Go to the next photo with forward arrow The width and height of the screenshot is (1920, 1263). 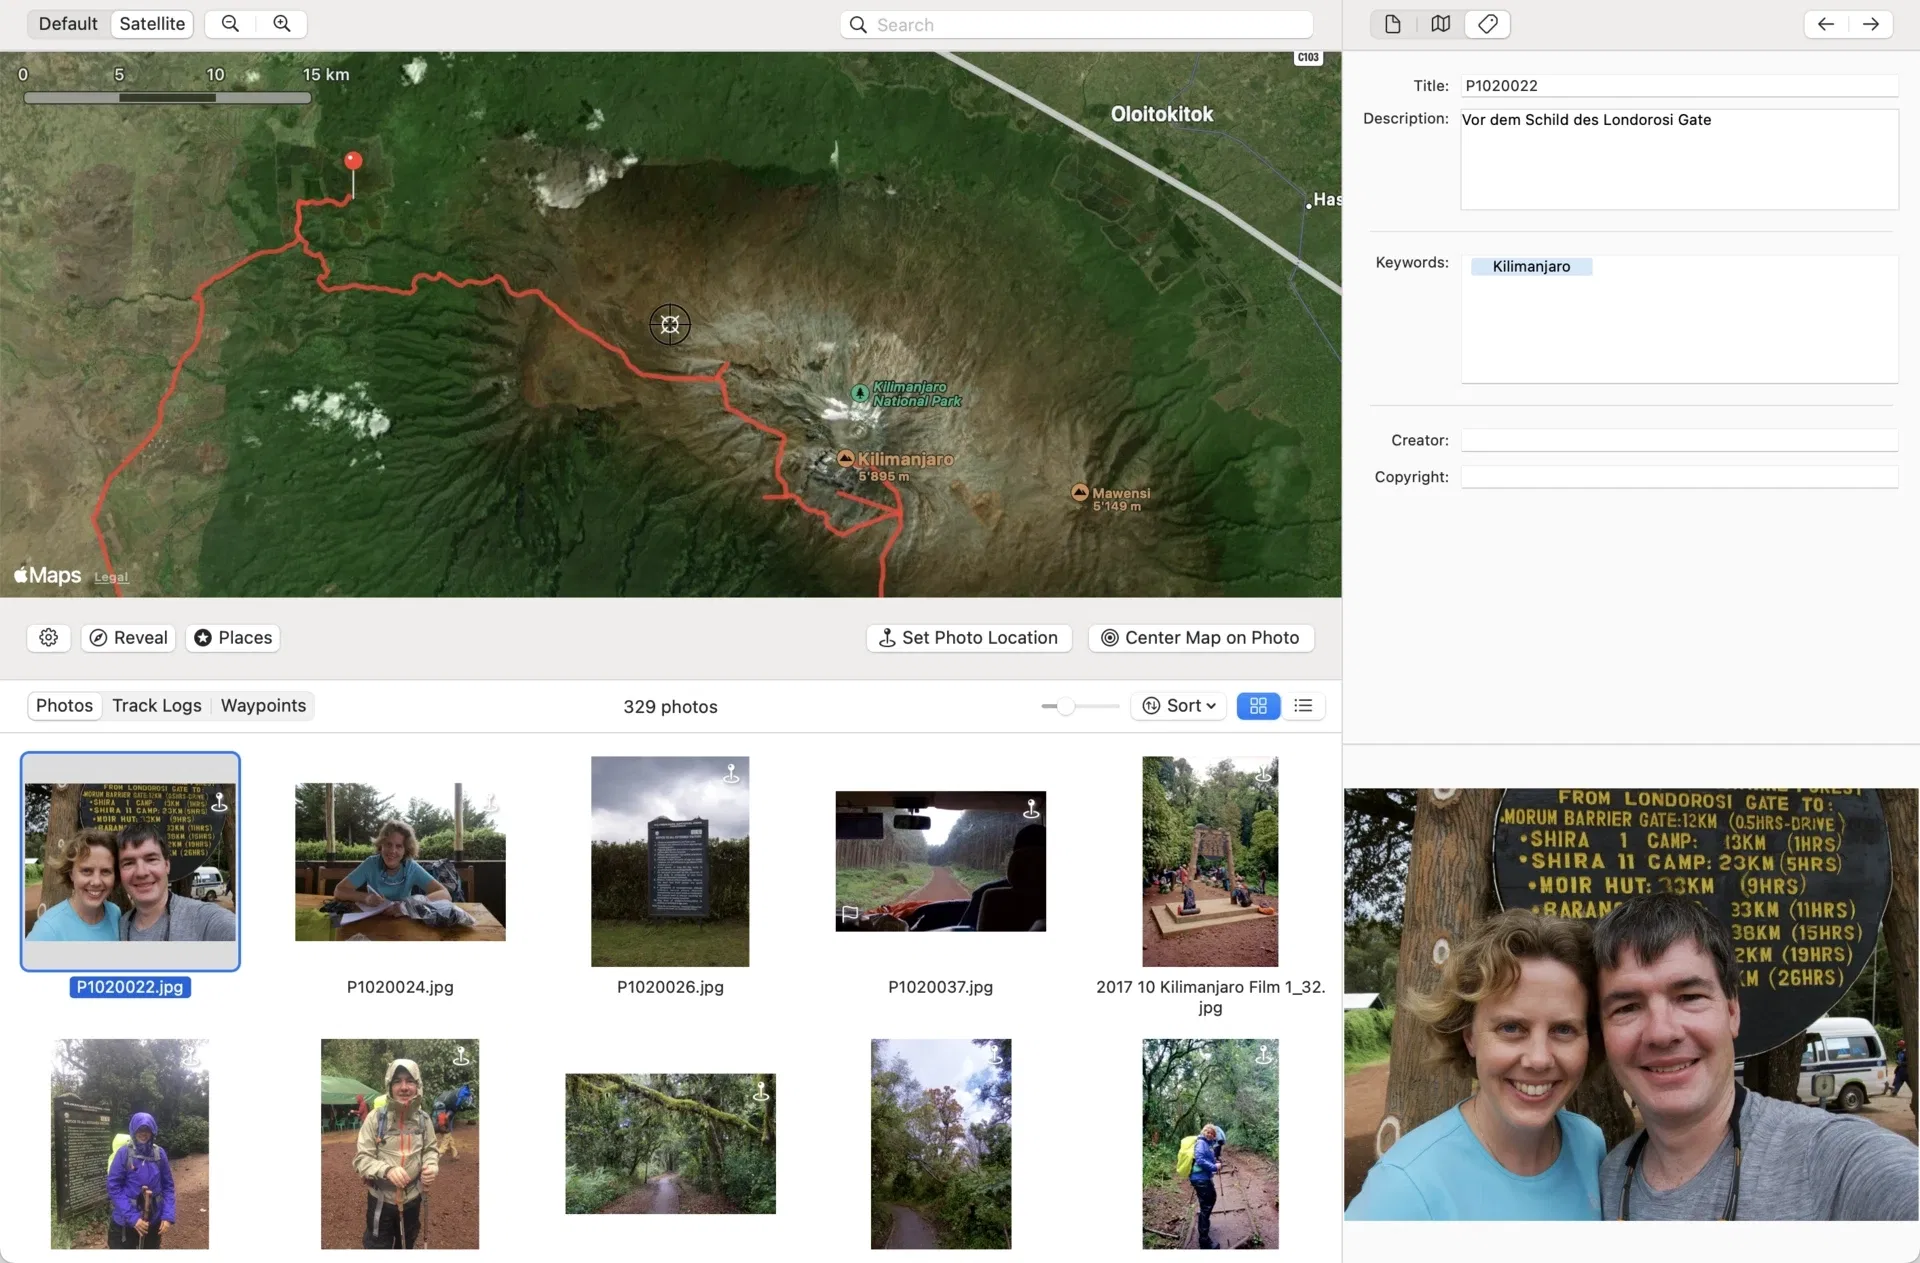click(x=1871, y=24)
